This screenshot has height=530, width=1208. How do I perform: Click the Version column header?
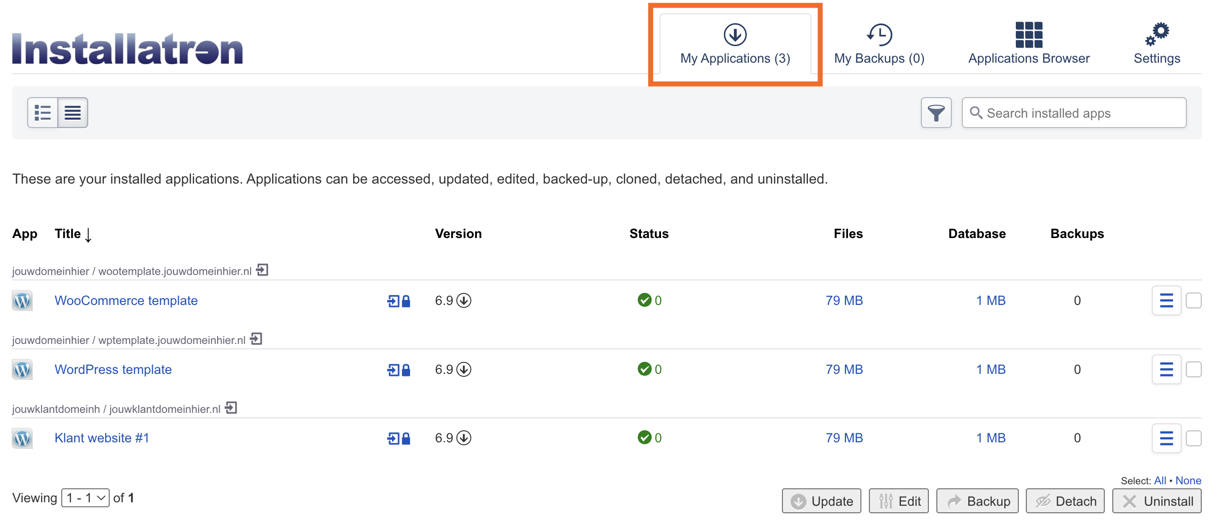click(x=458, y=234)
